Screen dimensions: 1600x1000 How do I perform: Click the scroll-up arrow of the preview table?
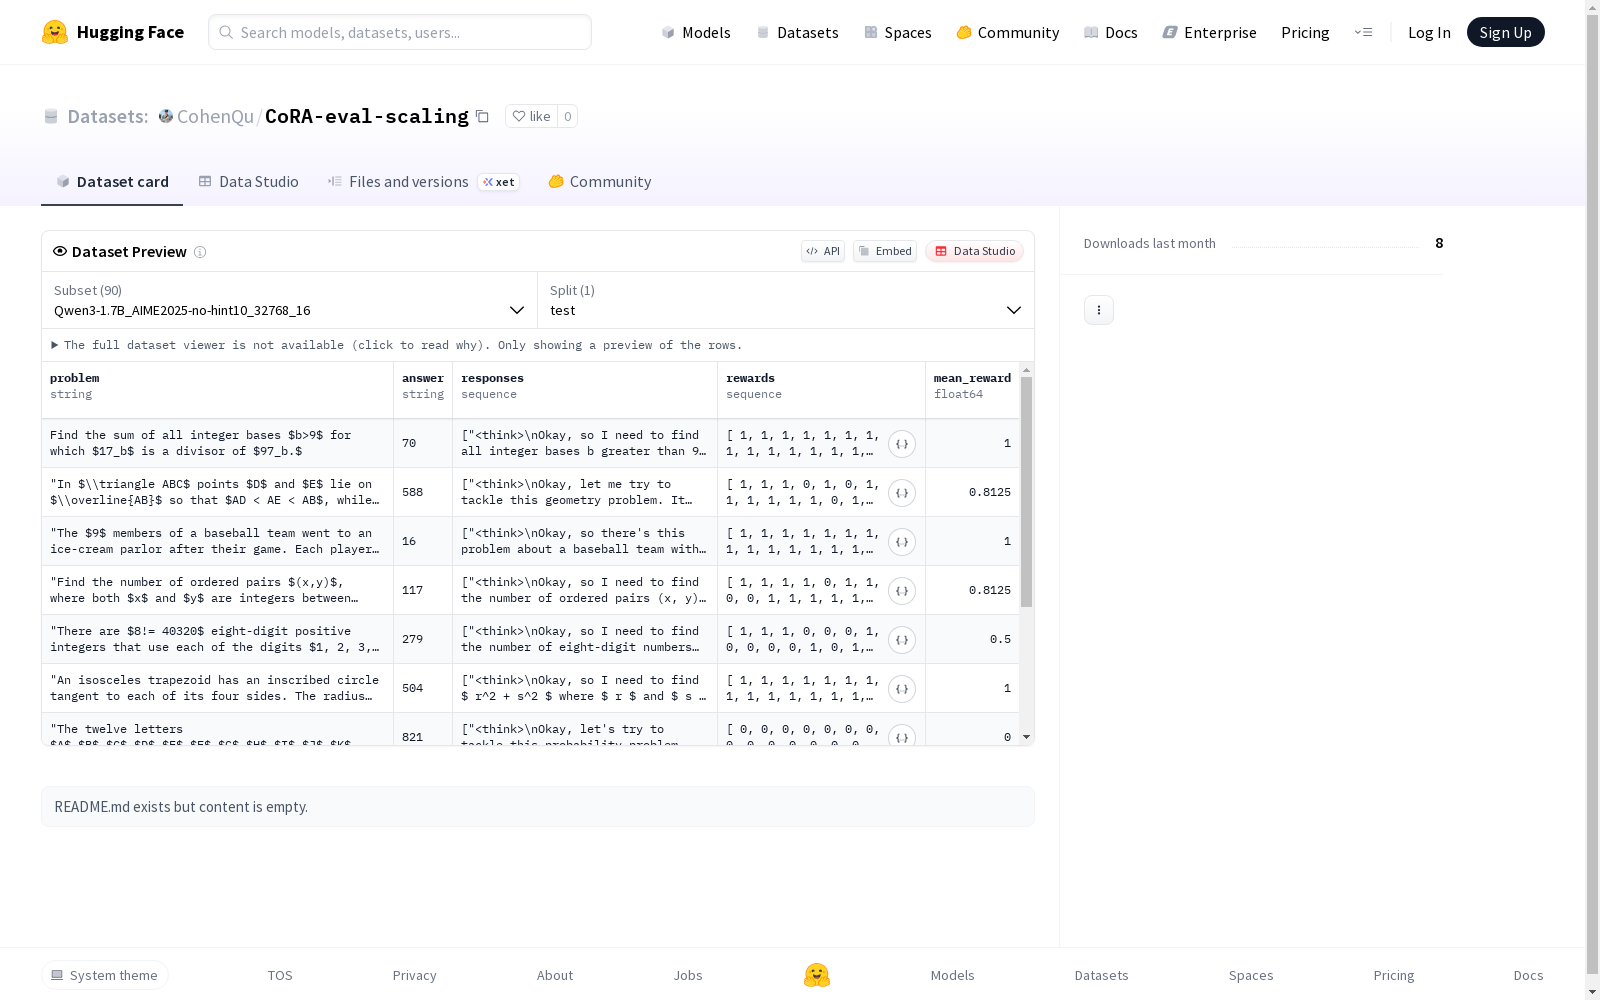tap(1026, 370)
